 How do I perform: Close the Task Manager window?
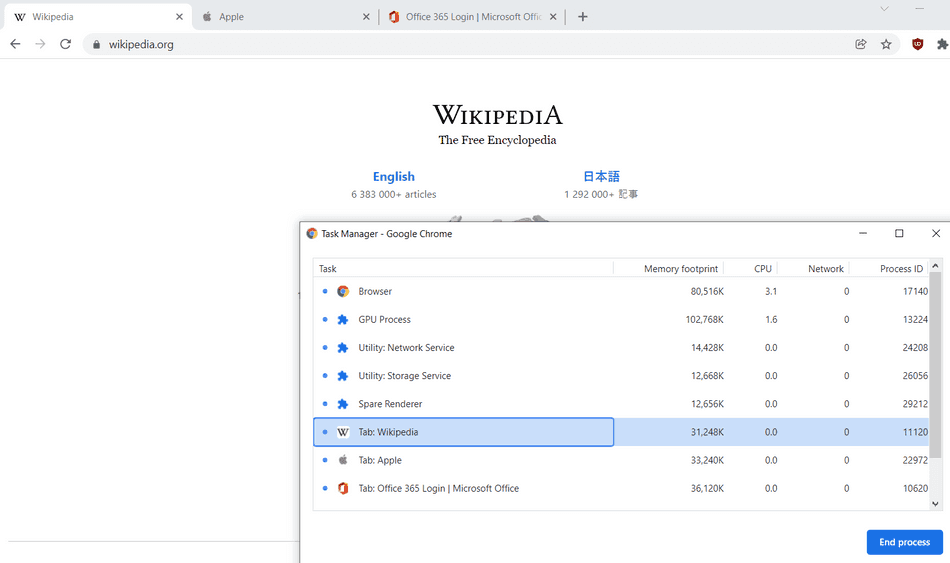[935, 233]
